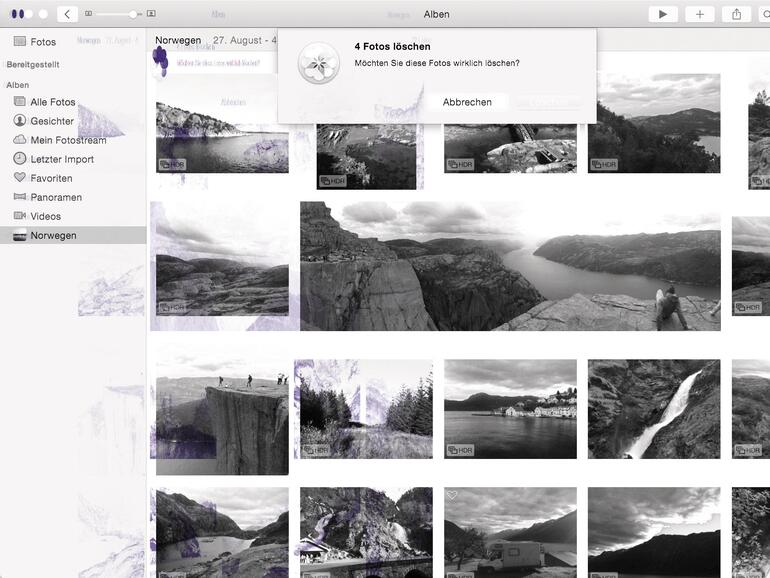The image size is (770, 578).
Task: Adjust the thumbnail zoom slider knob
Action: pyautogui.click(x=133, y=14)
